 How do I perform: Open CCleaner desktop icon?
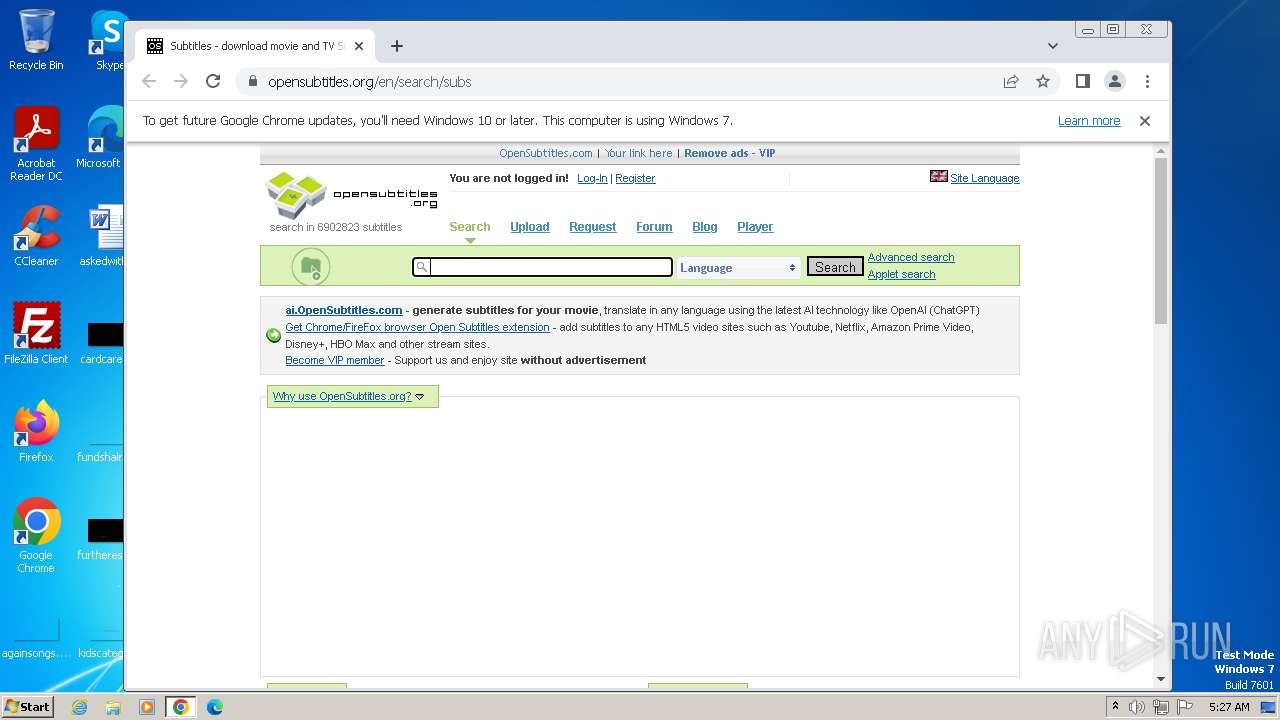pyautogui.click(x=36, y=236)
